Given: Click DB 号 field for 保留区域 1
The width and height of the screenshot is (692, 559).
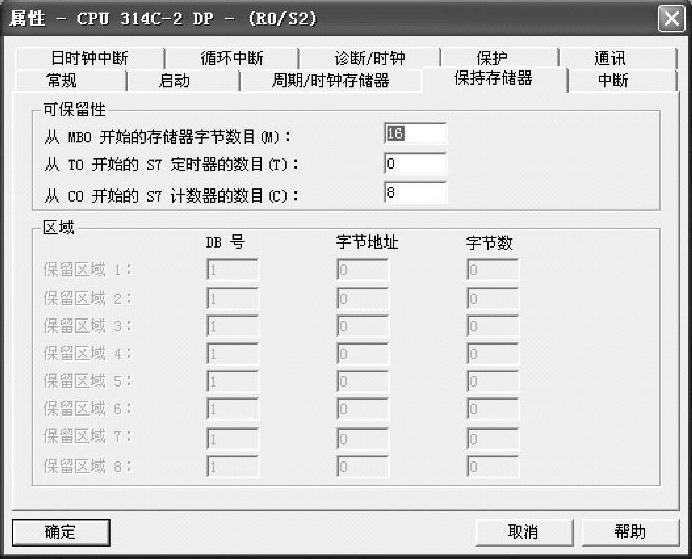Looking at the screenshot, I should (x=233, y=269).
